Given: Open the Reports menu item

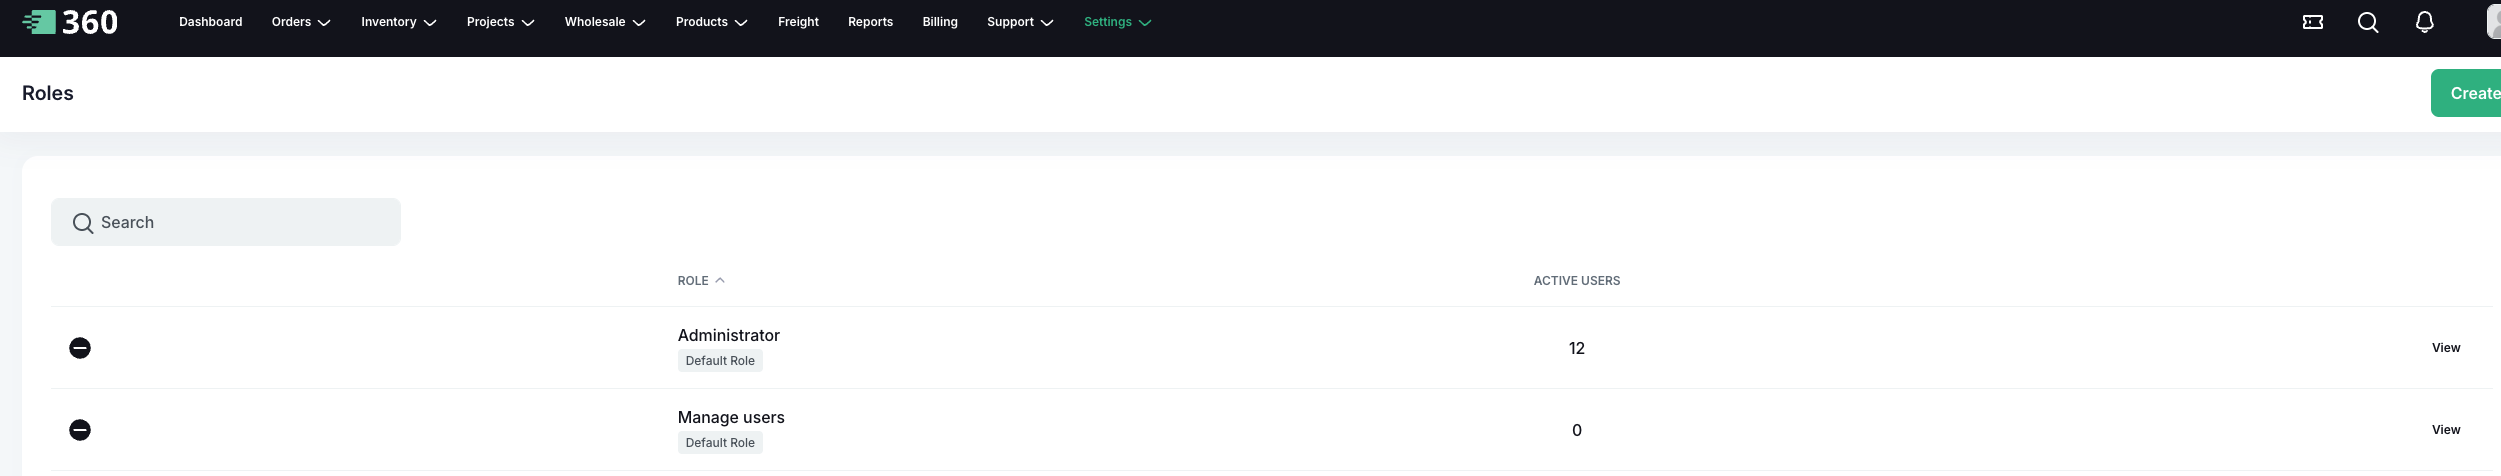Looking at the screenshot, I should 870,22.
